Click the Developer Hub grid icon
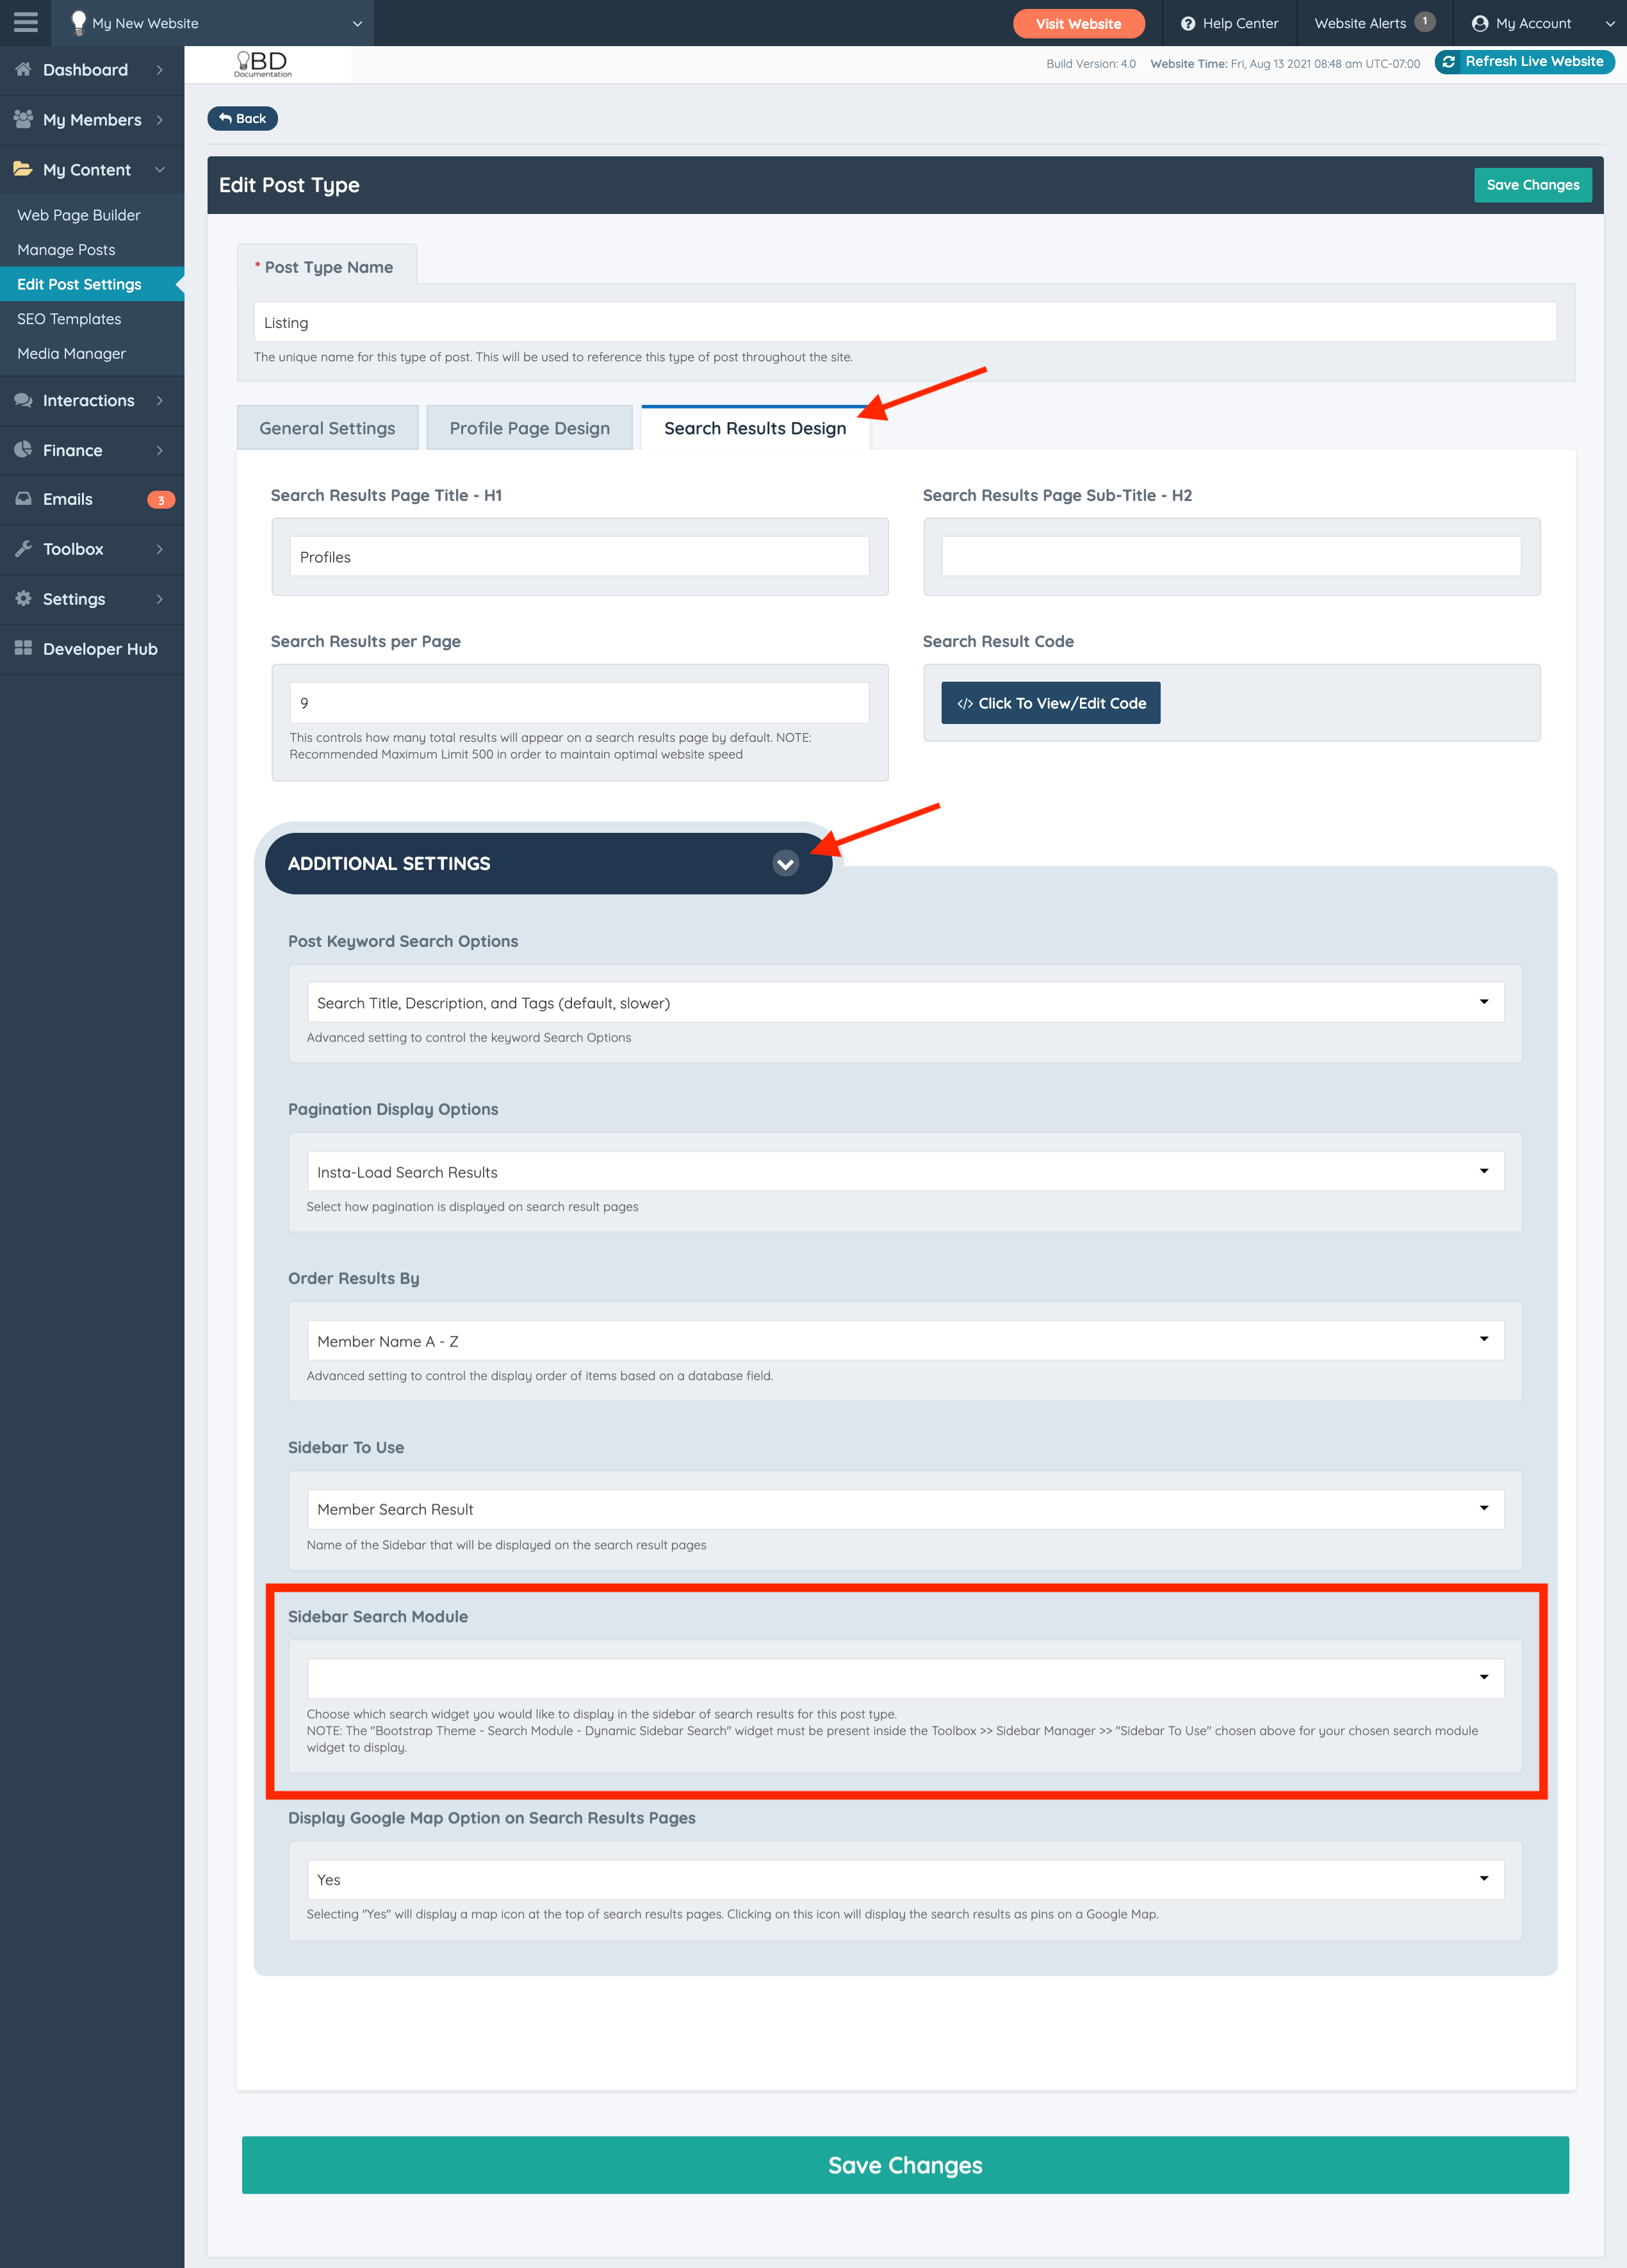1627x2268 pixels. [23, 648]
